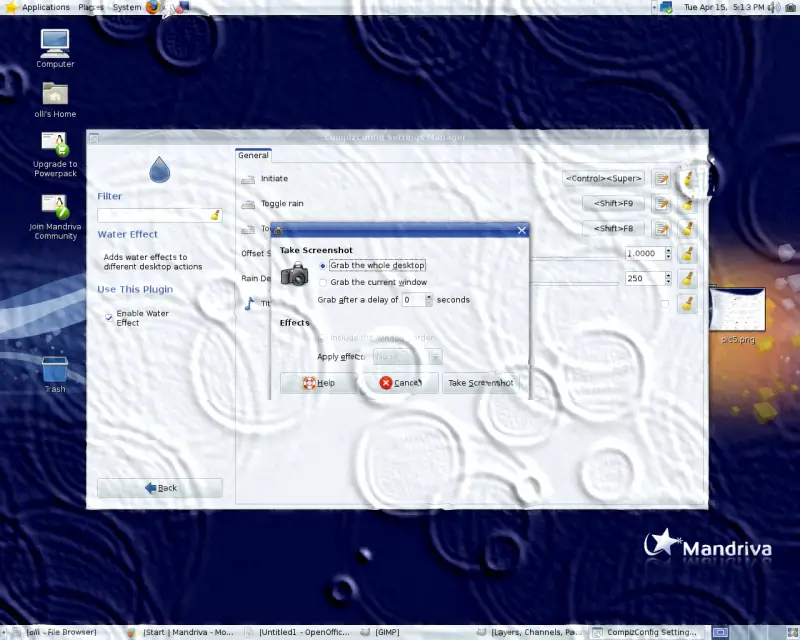Reset the 250 rain delay with broom icon
This screenshot has width=800, height=640.
pos(688,279)
